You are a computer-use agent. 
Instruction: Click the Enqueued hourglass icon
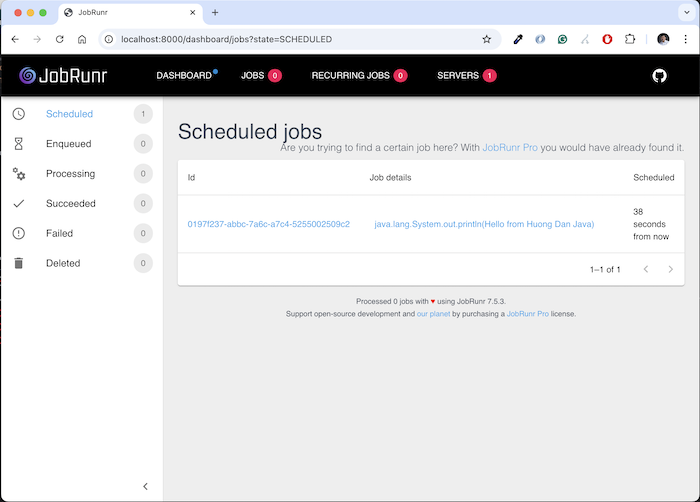coord(19,144)
